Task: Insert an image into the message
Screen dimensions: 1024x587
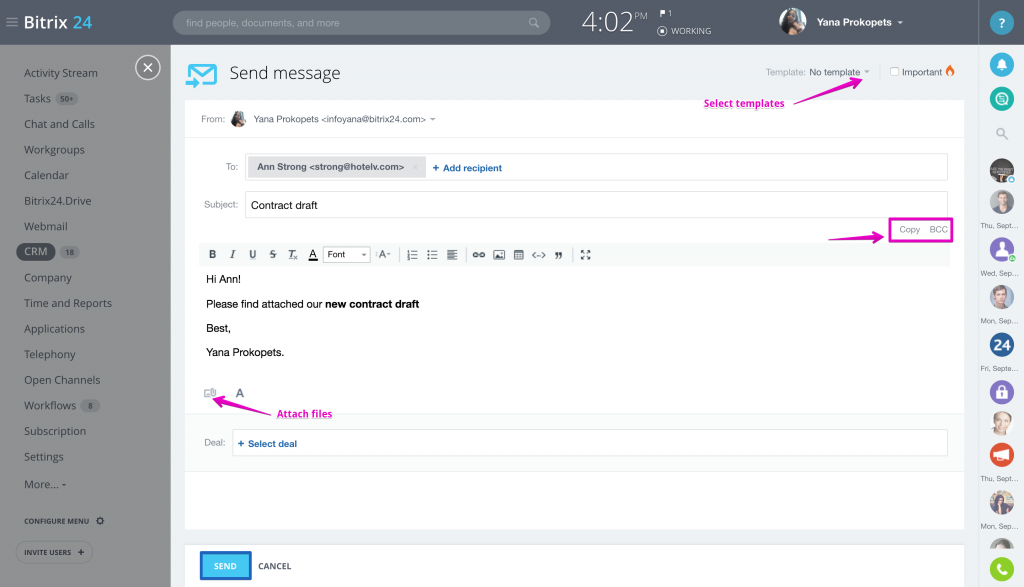Action: click(x=499, y=255)
